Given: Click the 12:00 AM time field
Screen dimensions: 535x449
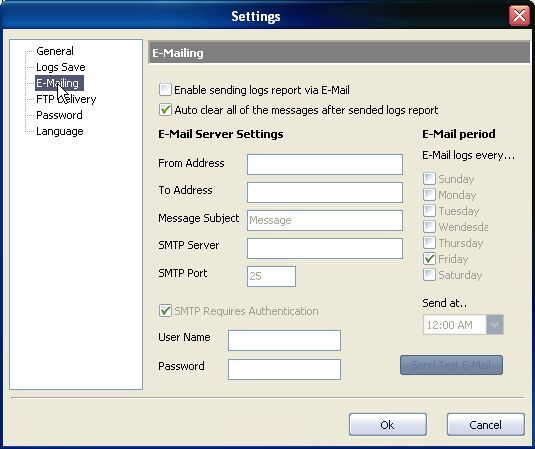Looking at the screenshot, I should (454, 324).
